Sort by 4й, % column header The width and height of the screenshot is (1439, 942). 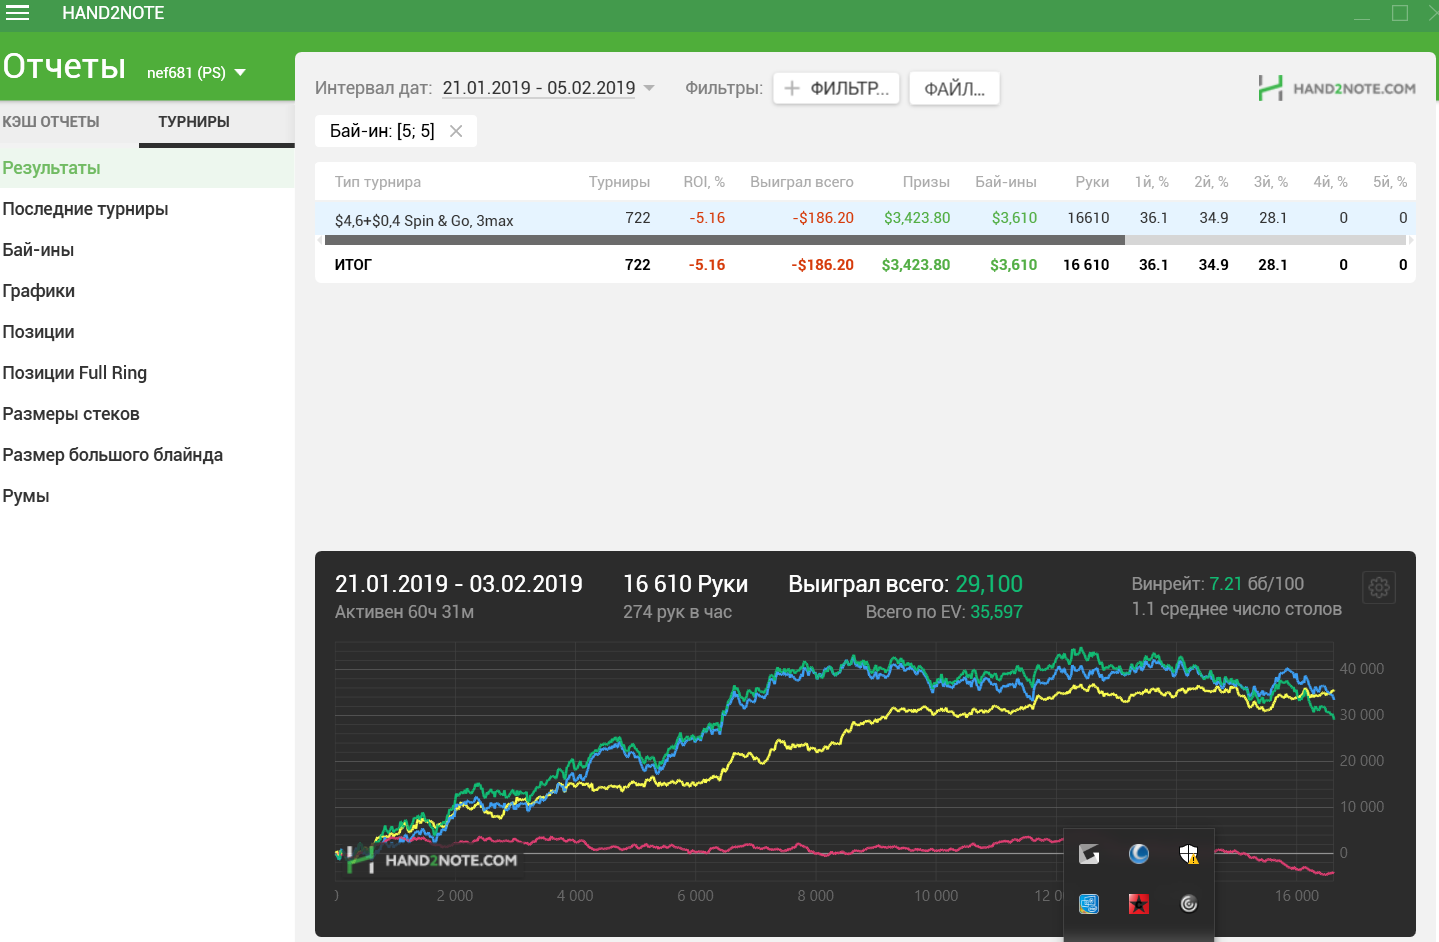pyautogui.click(x=1331, y=182)
